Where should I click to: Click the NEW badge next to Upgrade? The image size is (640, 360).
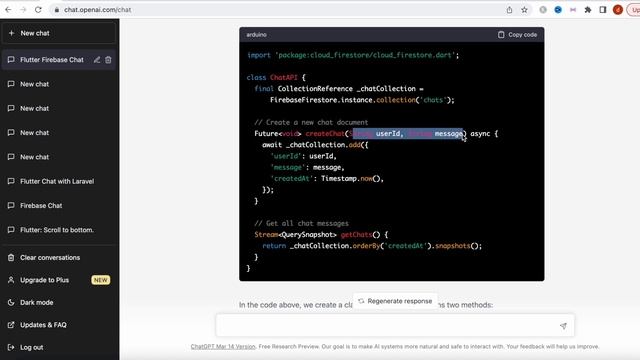[x=100, y=280]
